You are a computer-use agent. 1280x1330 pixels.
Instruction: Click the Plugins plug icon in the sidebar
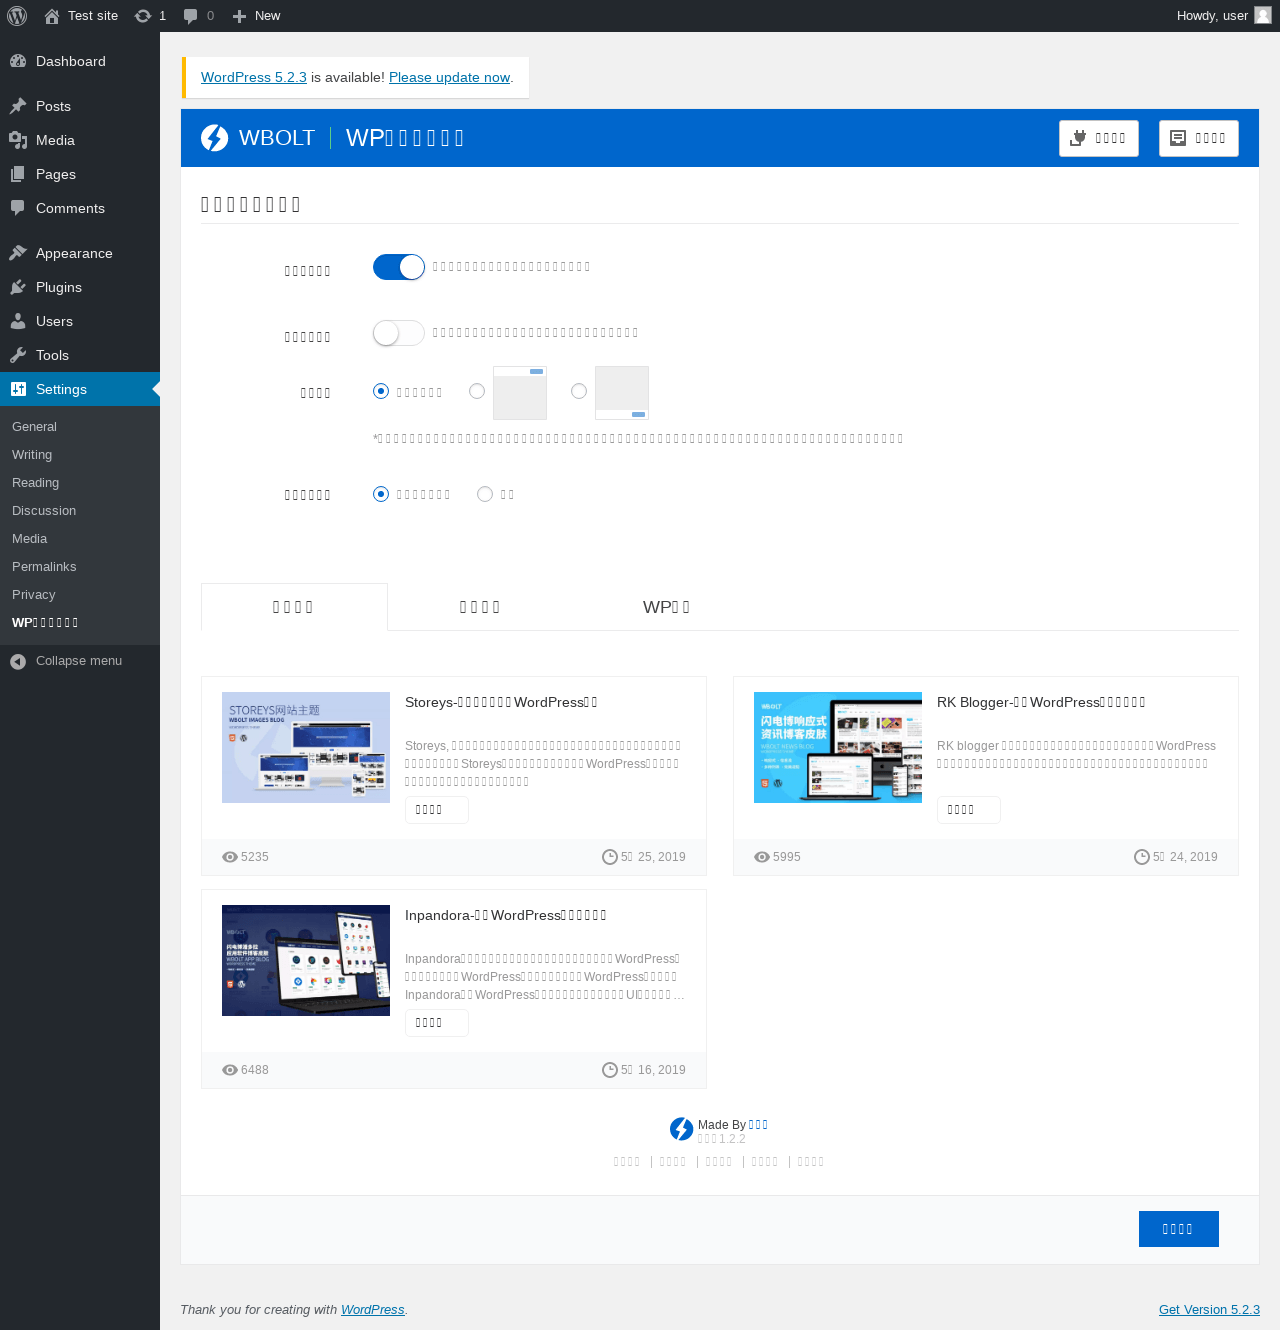tap(18, 287)
